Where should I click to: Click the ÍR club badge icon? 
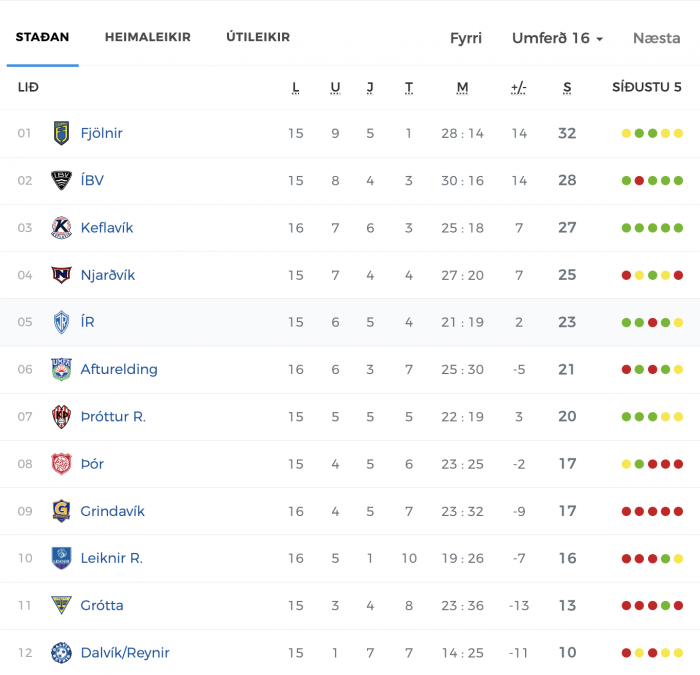(61, 322)
